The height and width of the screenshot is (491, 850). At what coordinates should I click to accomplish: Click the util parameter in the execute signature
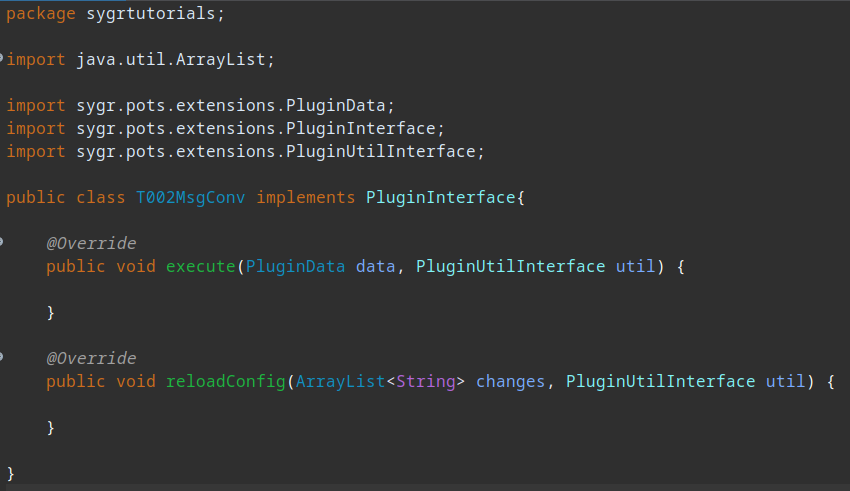(x=635, y=267)
